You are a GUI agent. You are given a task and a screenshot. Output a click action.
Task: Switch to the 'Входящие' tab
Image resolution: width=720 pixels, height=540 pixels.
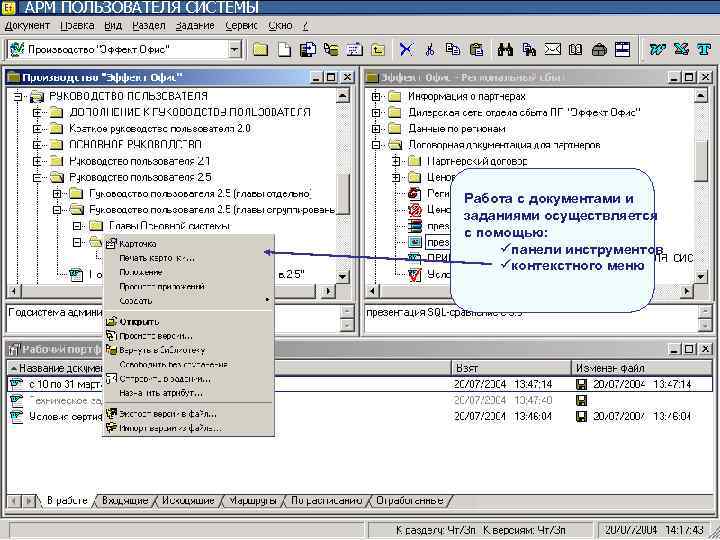125,501
